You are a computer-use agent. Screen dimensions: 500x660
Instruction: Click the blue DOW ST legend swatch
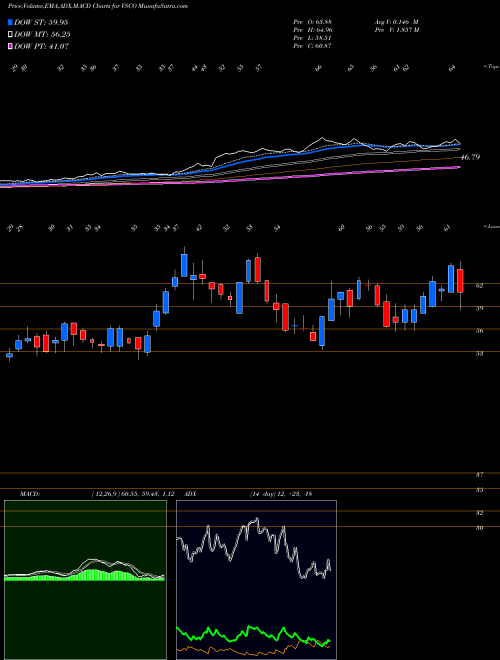pos(10,22)
